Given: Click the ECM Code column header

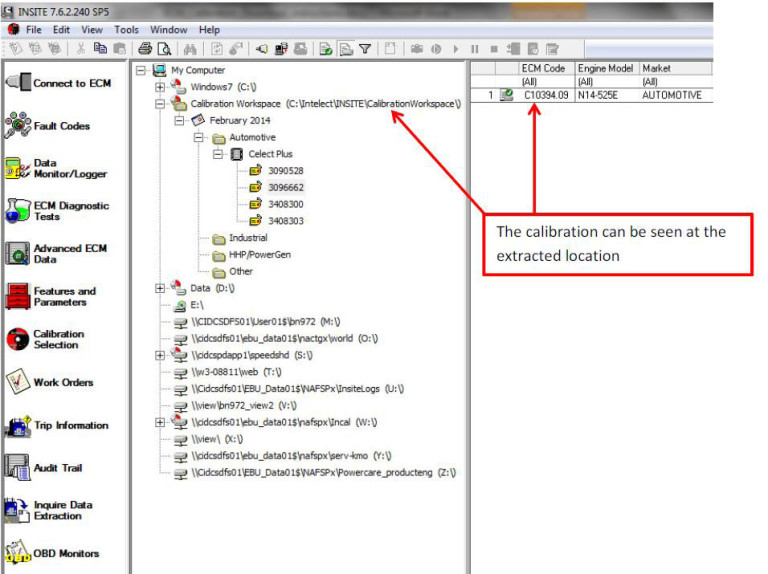Looking at the screenshot, I should pyautogui.click(x=546, y=68).
